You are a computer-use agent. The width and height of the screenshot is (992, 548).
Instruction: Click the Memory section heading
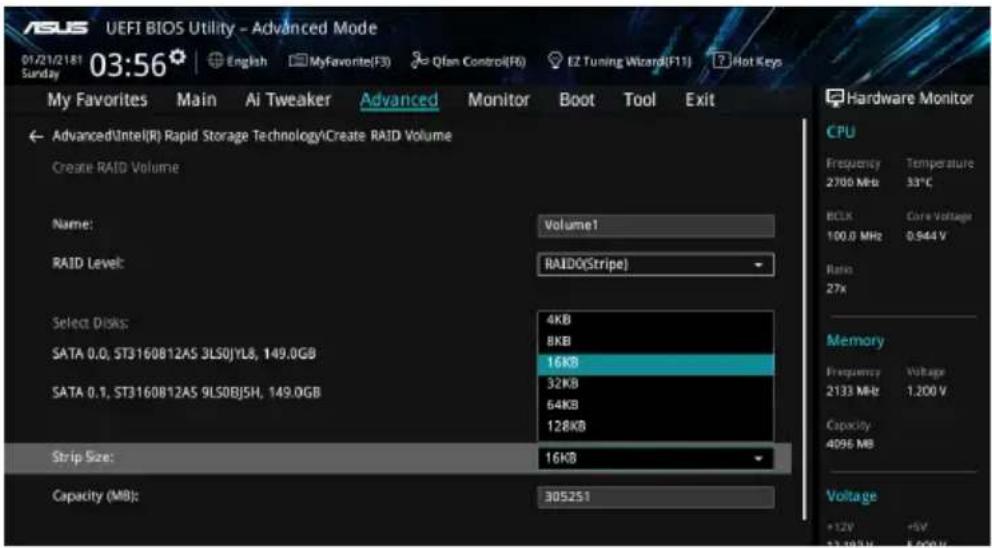(855, 340)
